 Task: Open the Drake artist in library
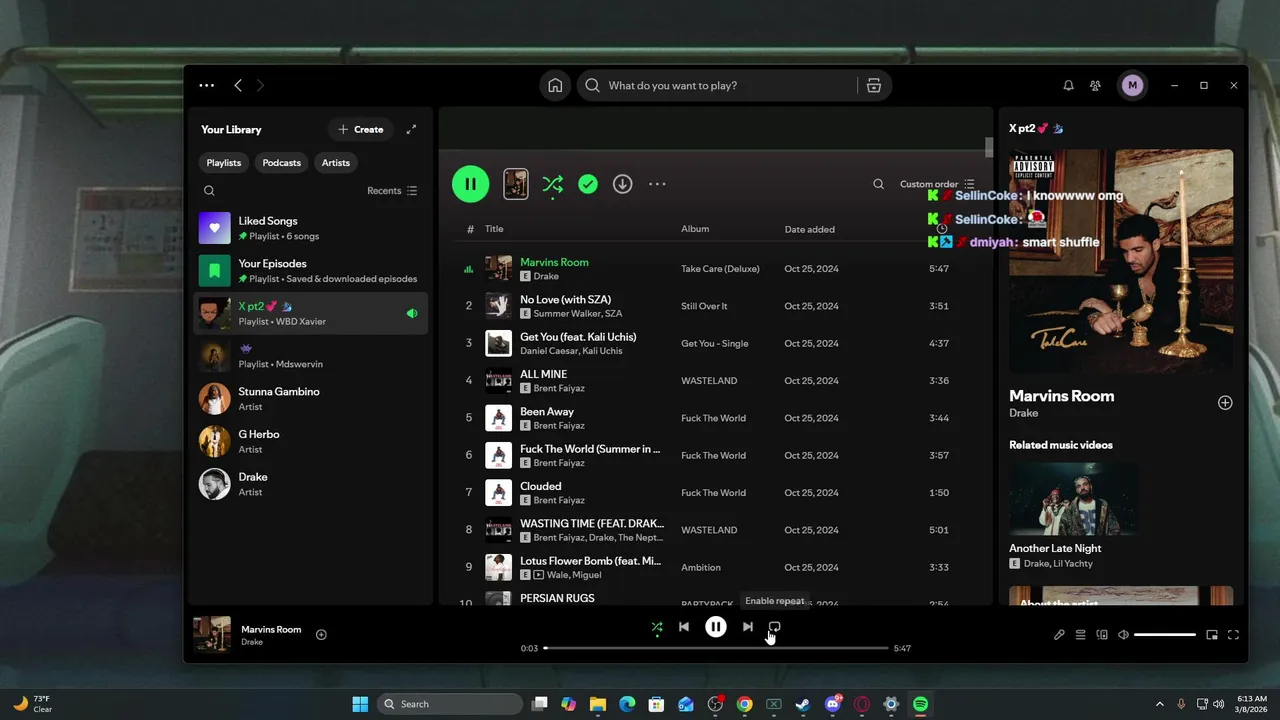pyautogui.click(x=310, y=484)
